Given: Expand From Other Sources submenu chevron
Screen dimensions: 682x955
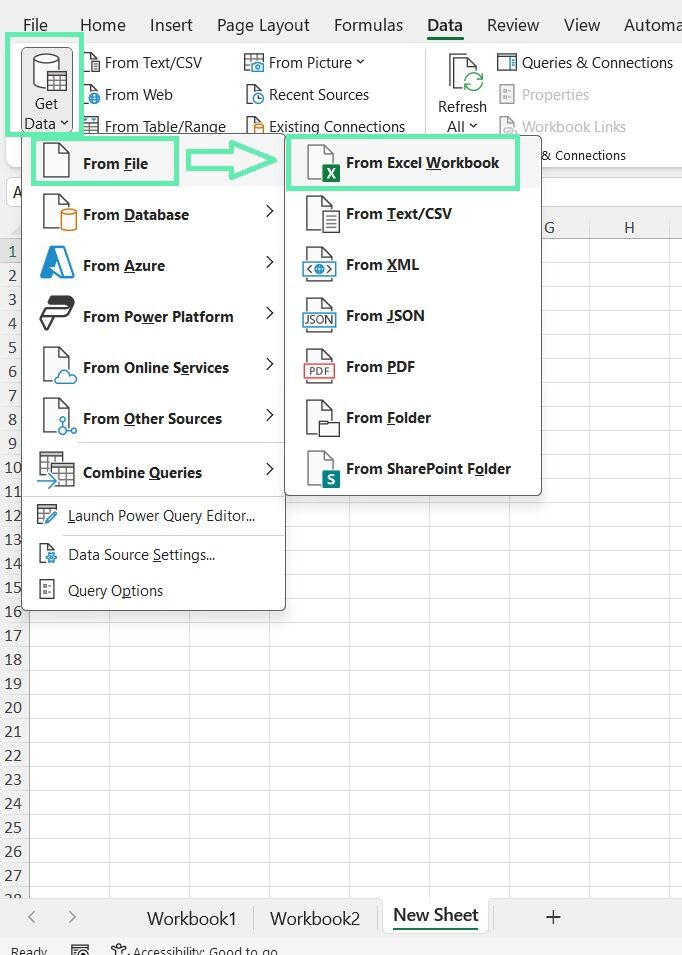Looking at the screenshot, I should pyautogui.click(x=270, y=415).
